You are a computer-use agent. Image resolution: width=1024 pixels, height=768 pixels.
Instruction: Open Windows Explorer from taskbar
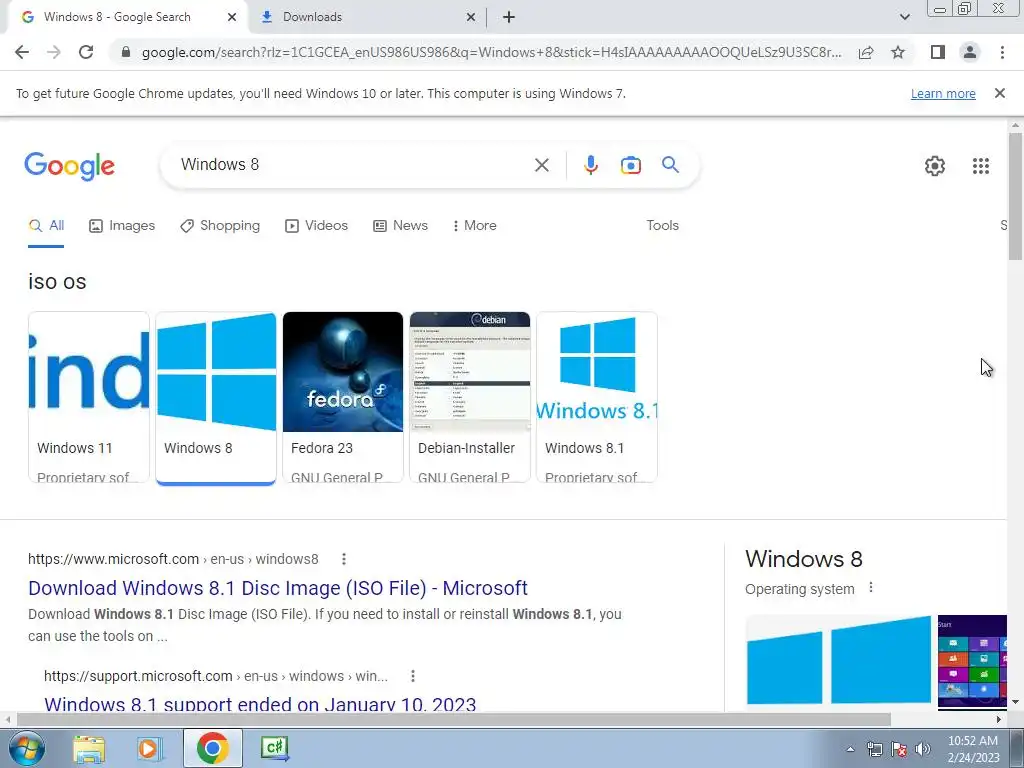[x=89, y=748]
